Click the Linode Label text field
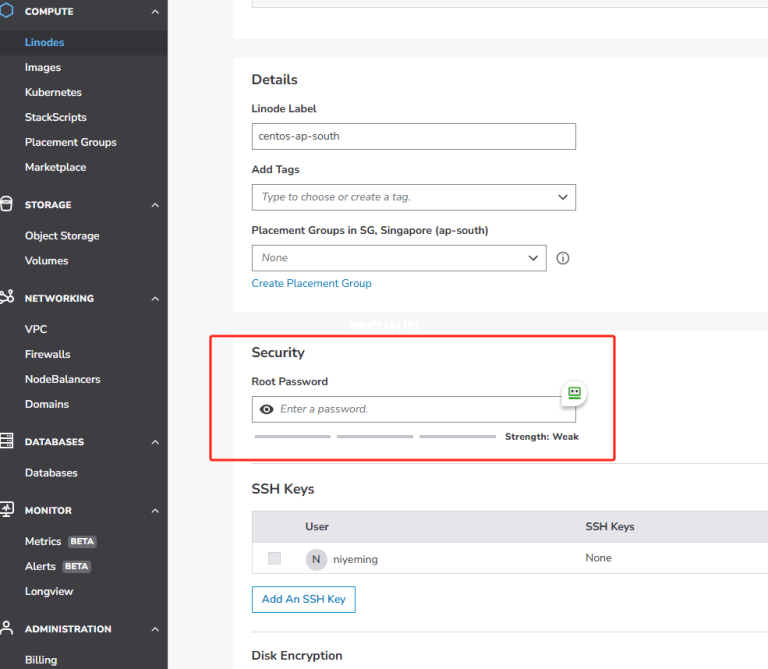Screen dimensions: 768x669 tap(413, 136)
